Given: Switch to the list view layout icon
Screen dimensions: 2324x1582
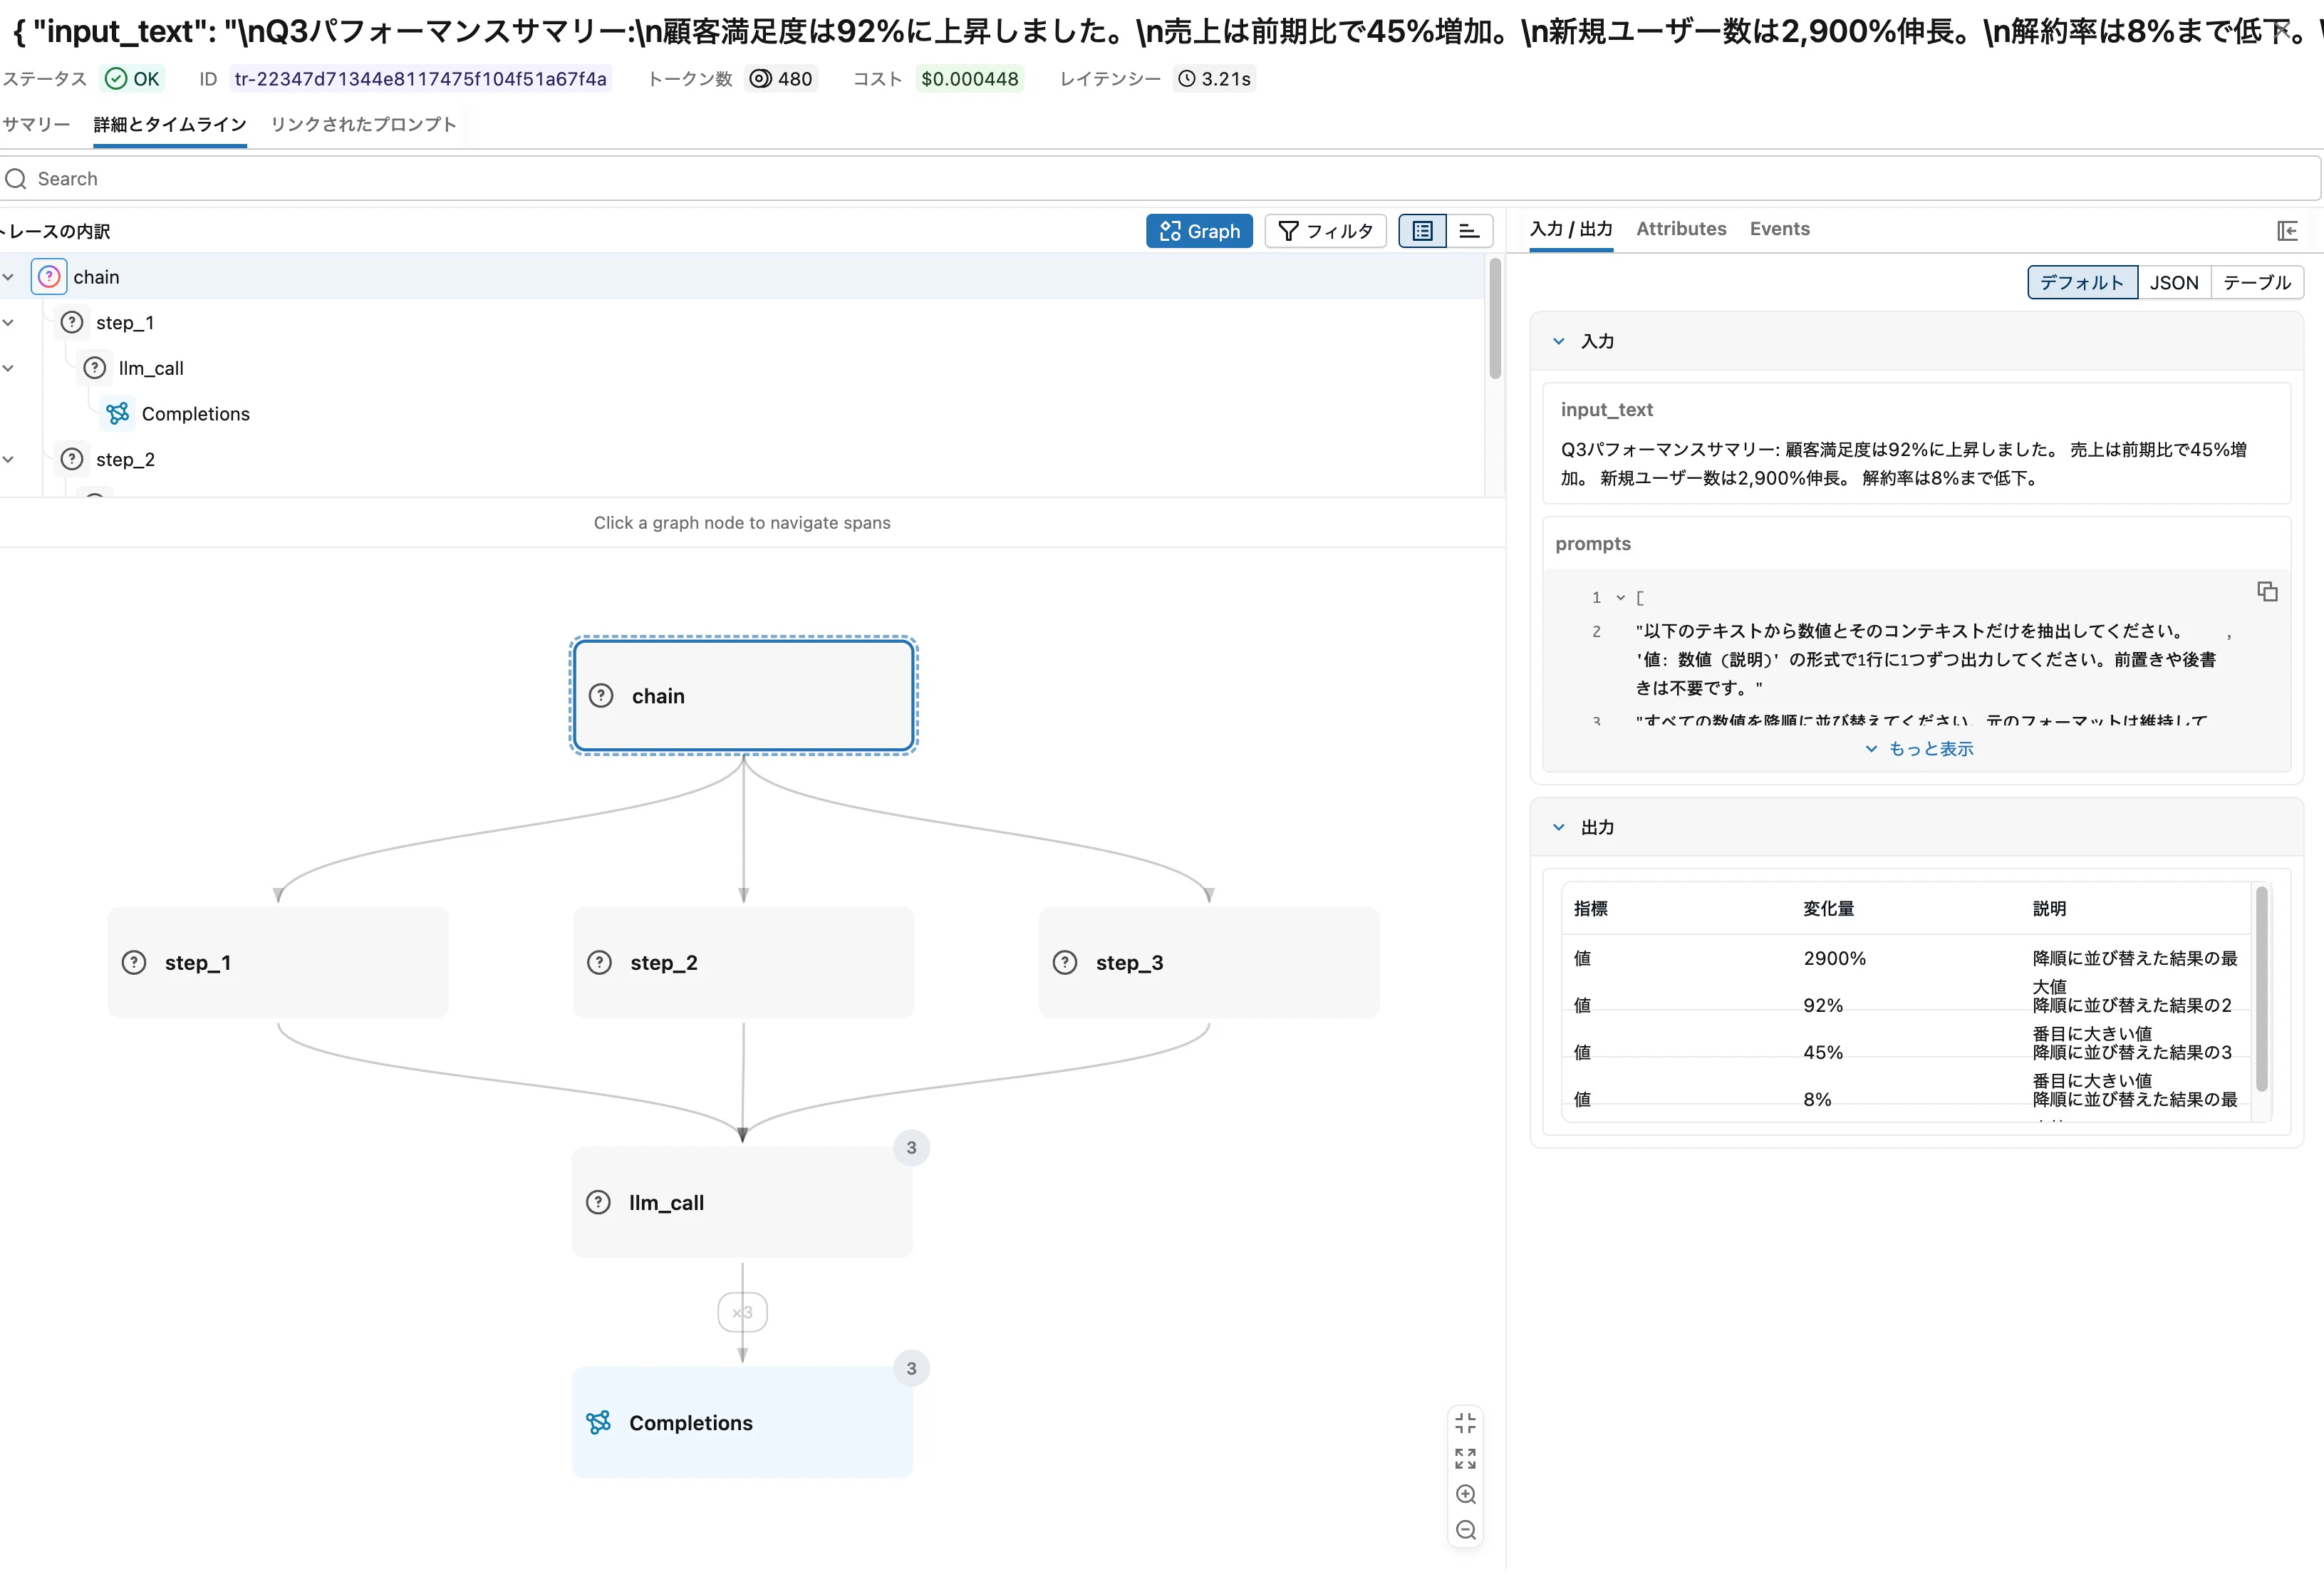Looking at the screenshot, I should [1422, 231].
